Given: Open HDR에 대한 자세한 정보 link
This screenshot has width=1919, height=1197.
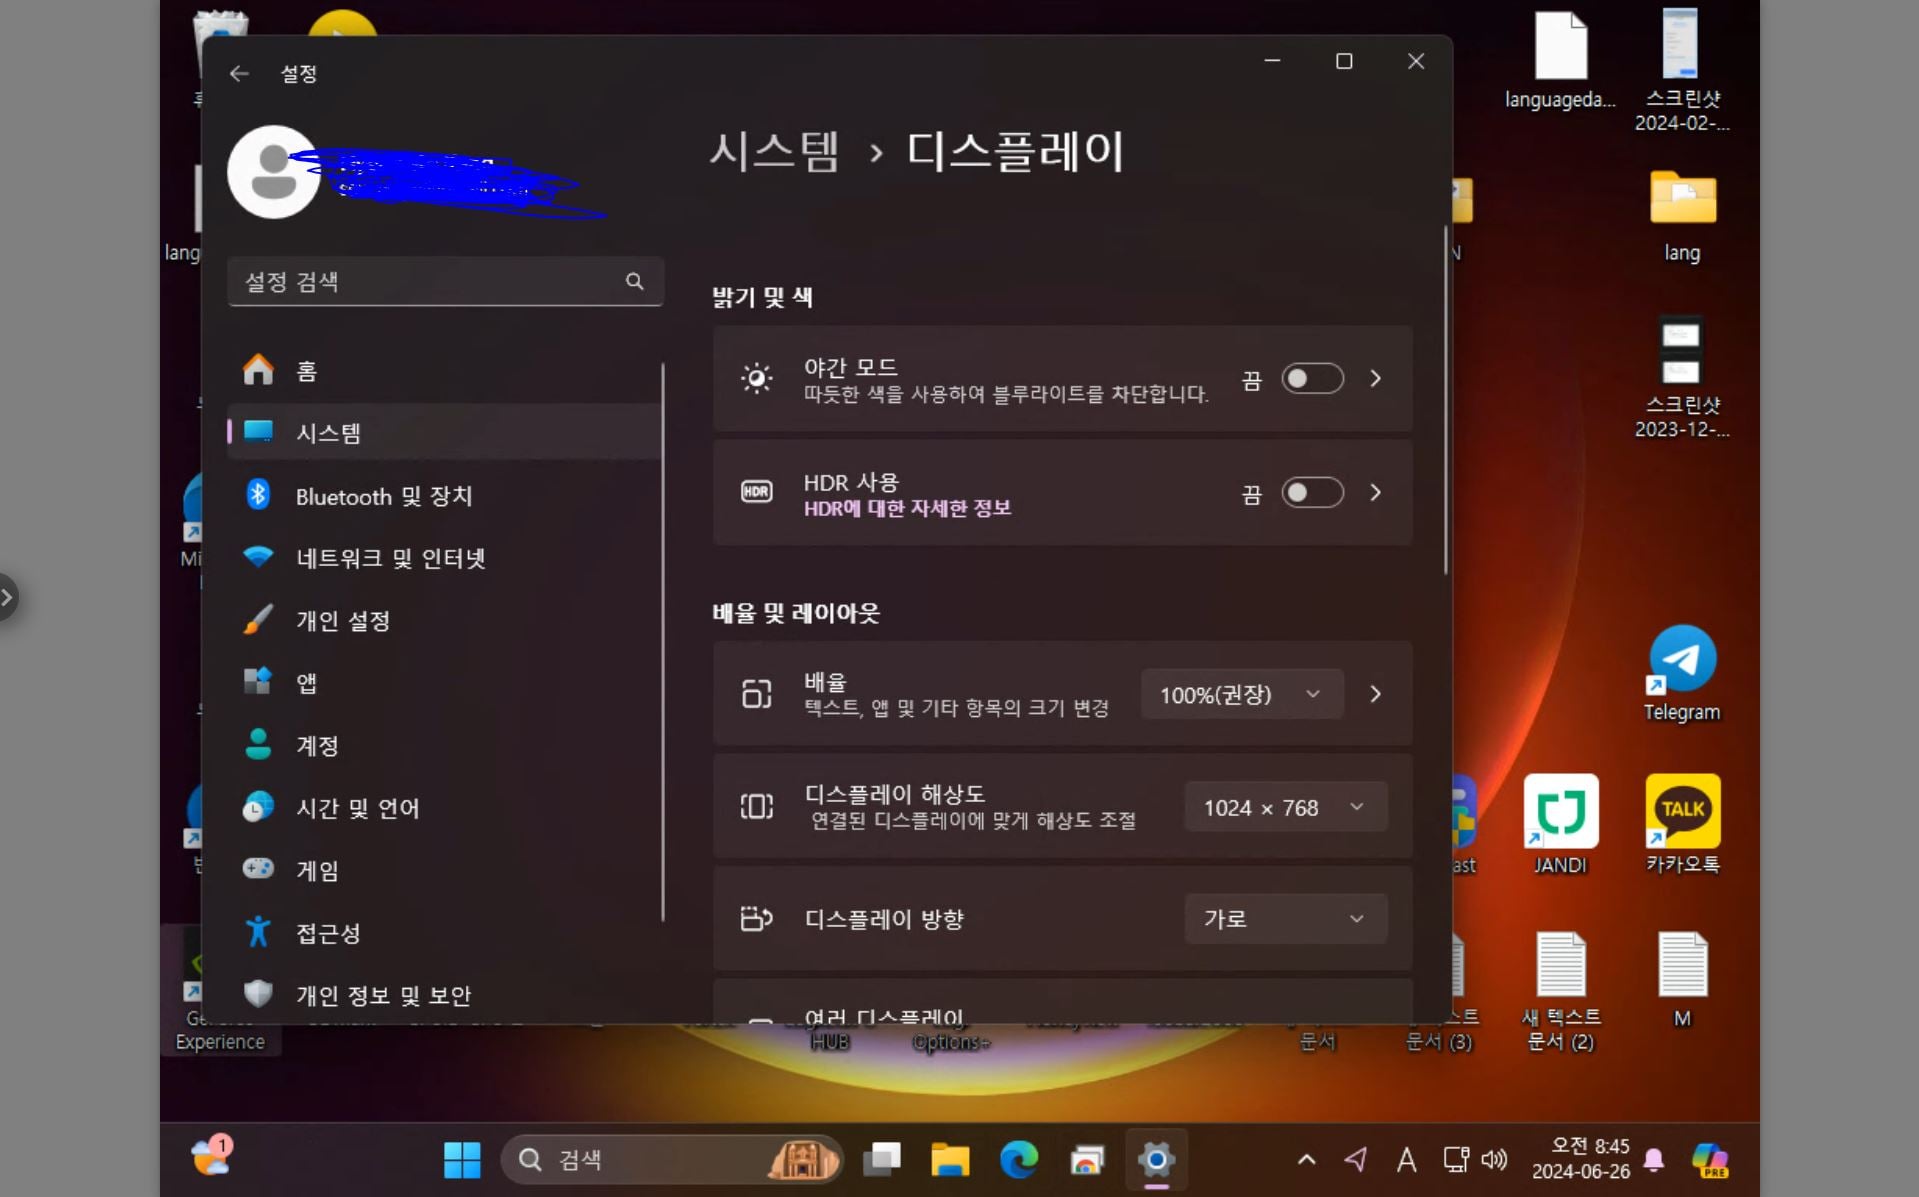Looking at the screenshot, I should pos(907,508).
